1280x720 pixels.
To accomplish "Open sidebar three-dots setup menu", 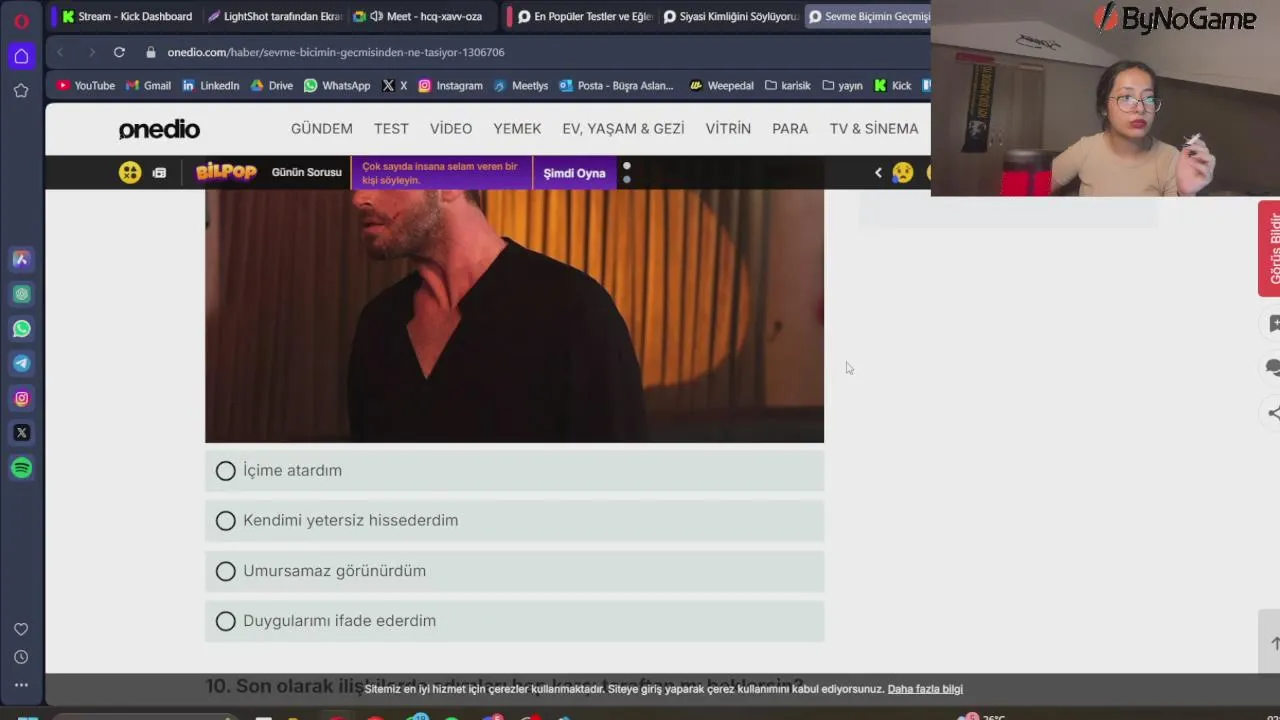I will tap(21, 685).
